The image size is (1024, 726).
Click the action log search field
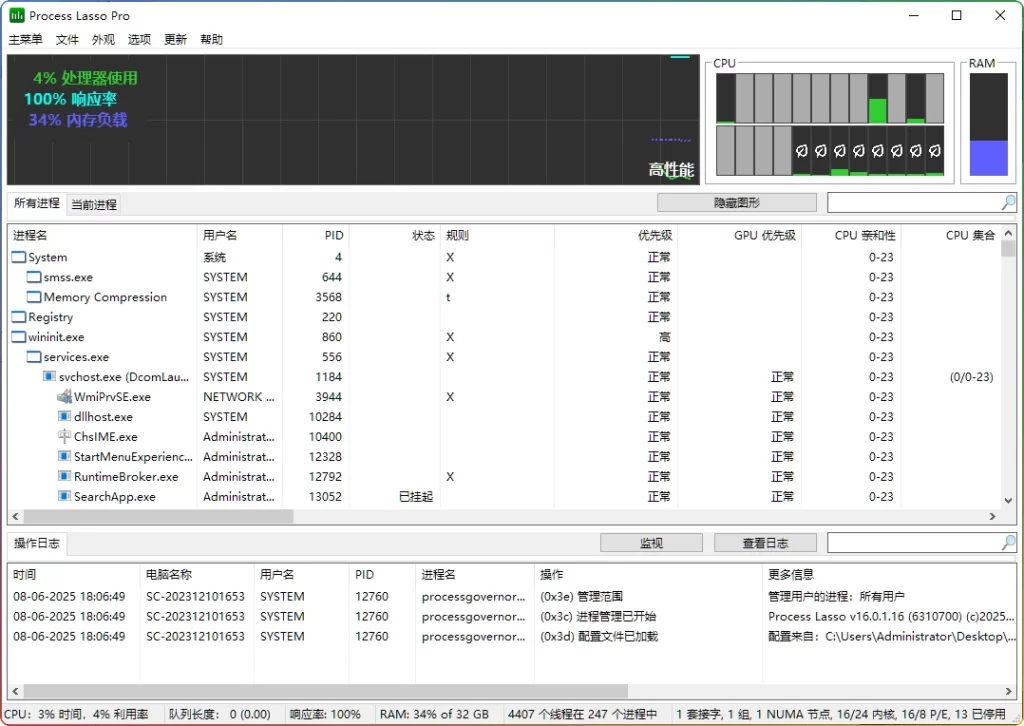[914, 543]
